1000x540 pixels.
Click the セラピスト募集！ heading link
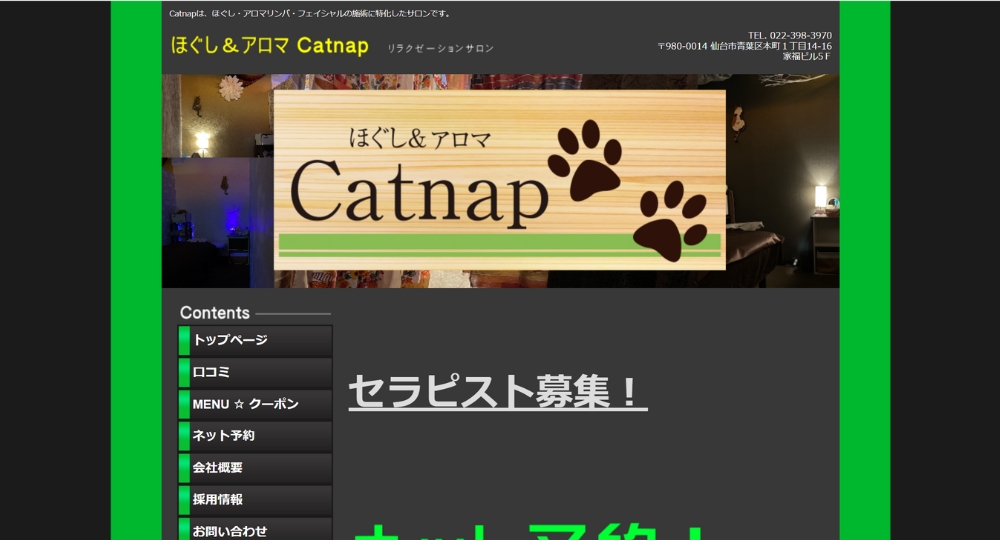pos(497,391)
